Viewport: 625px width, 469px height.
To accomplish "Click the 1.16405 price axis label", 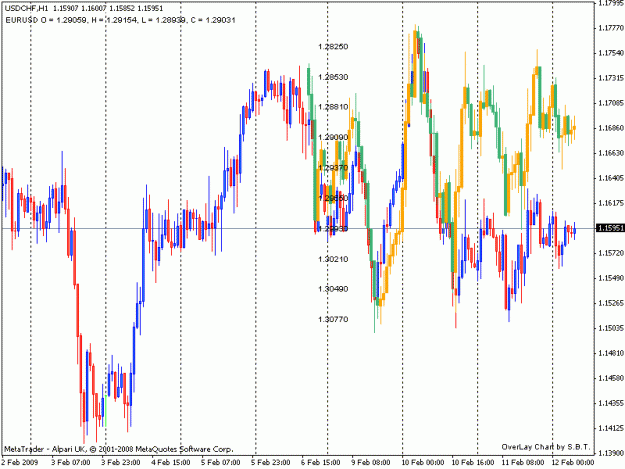I will [611, 178].
